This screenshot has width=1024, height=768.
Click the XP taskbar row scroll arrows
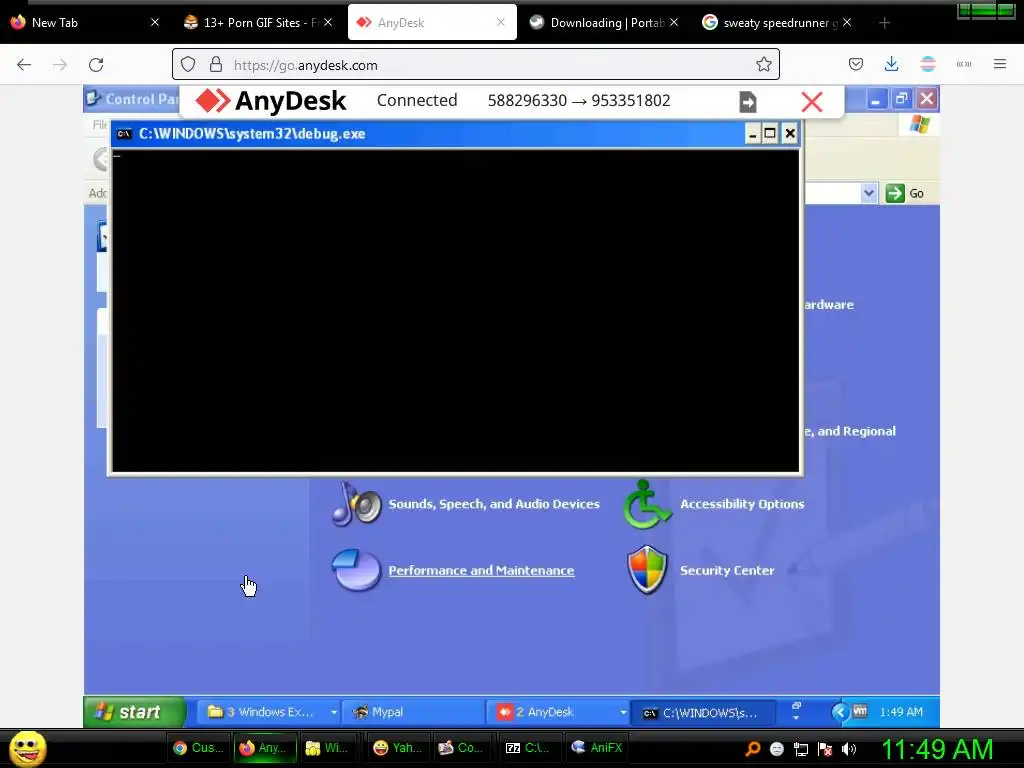click(796, 712)
